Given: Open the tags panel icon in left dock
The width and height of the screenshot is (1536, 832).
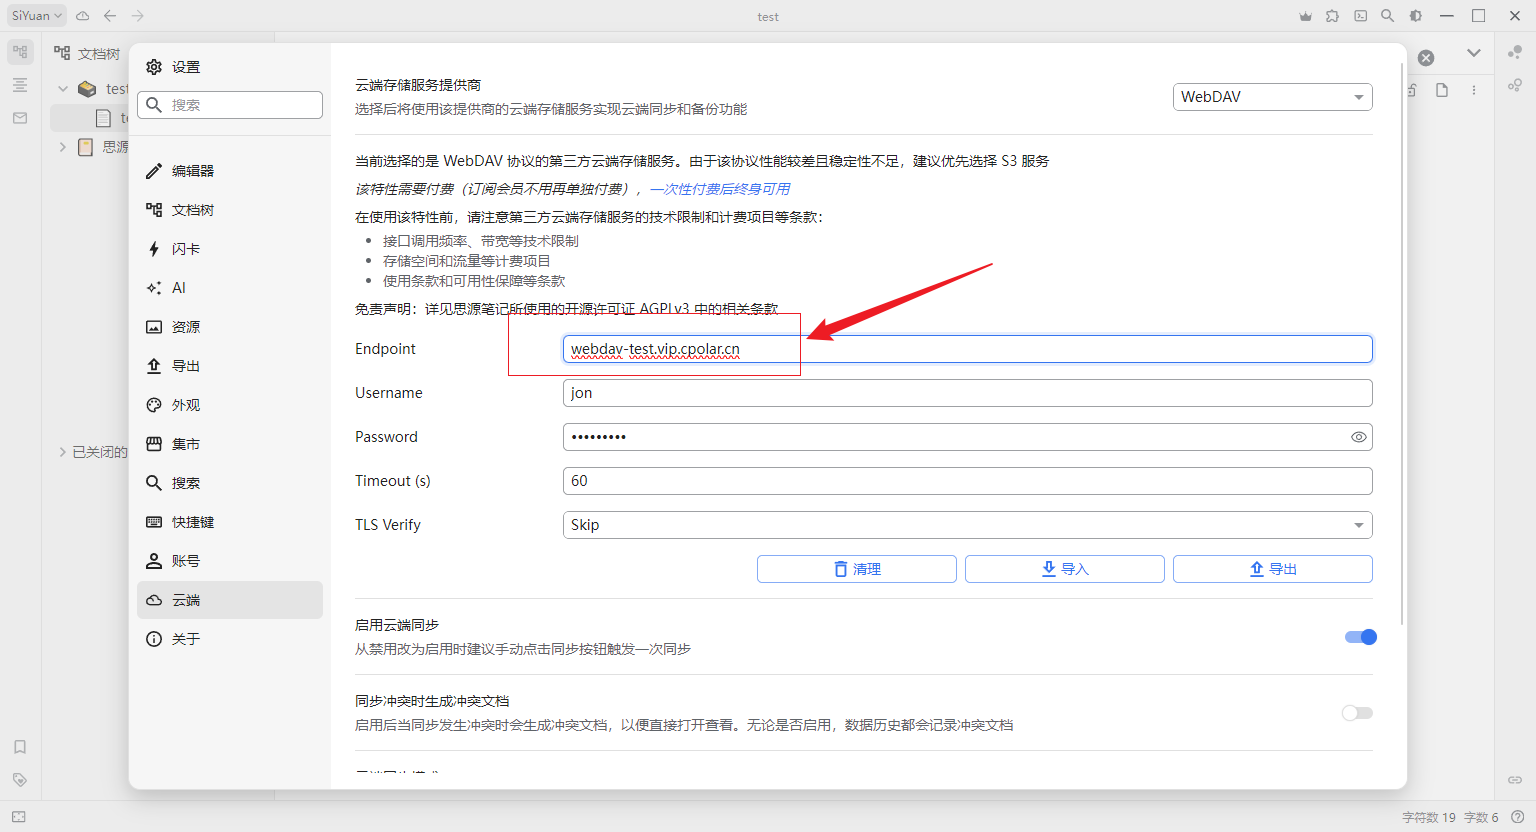Looking at the screenshot, I should 20,779.
